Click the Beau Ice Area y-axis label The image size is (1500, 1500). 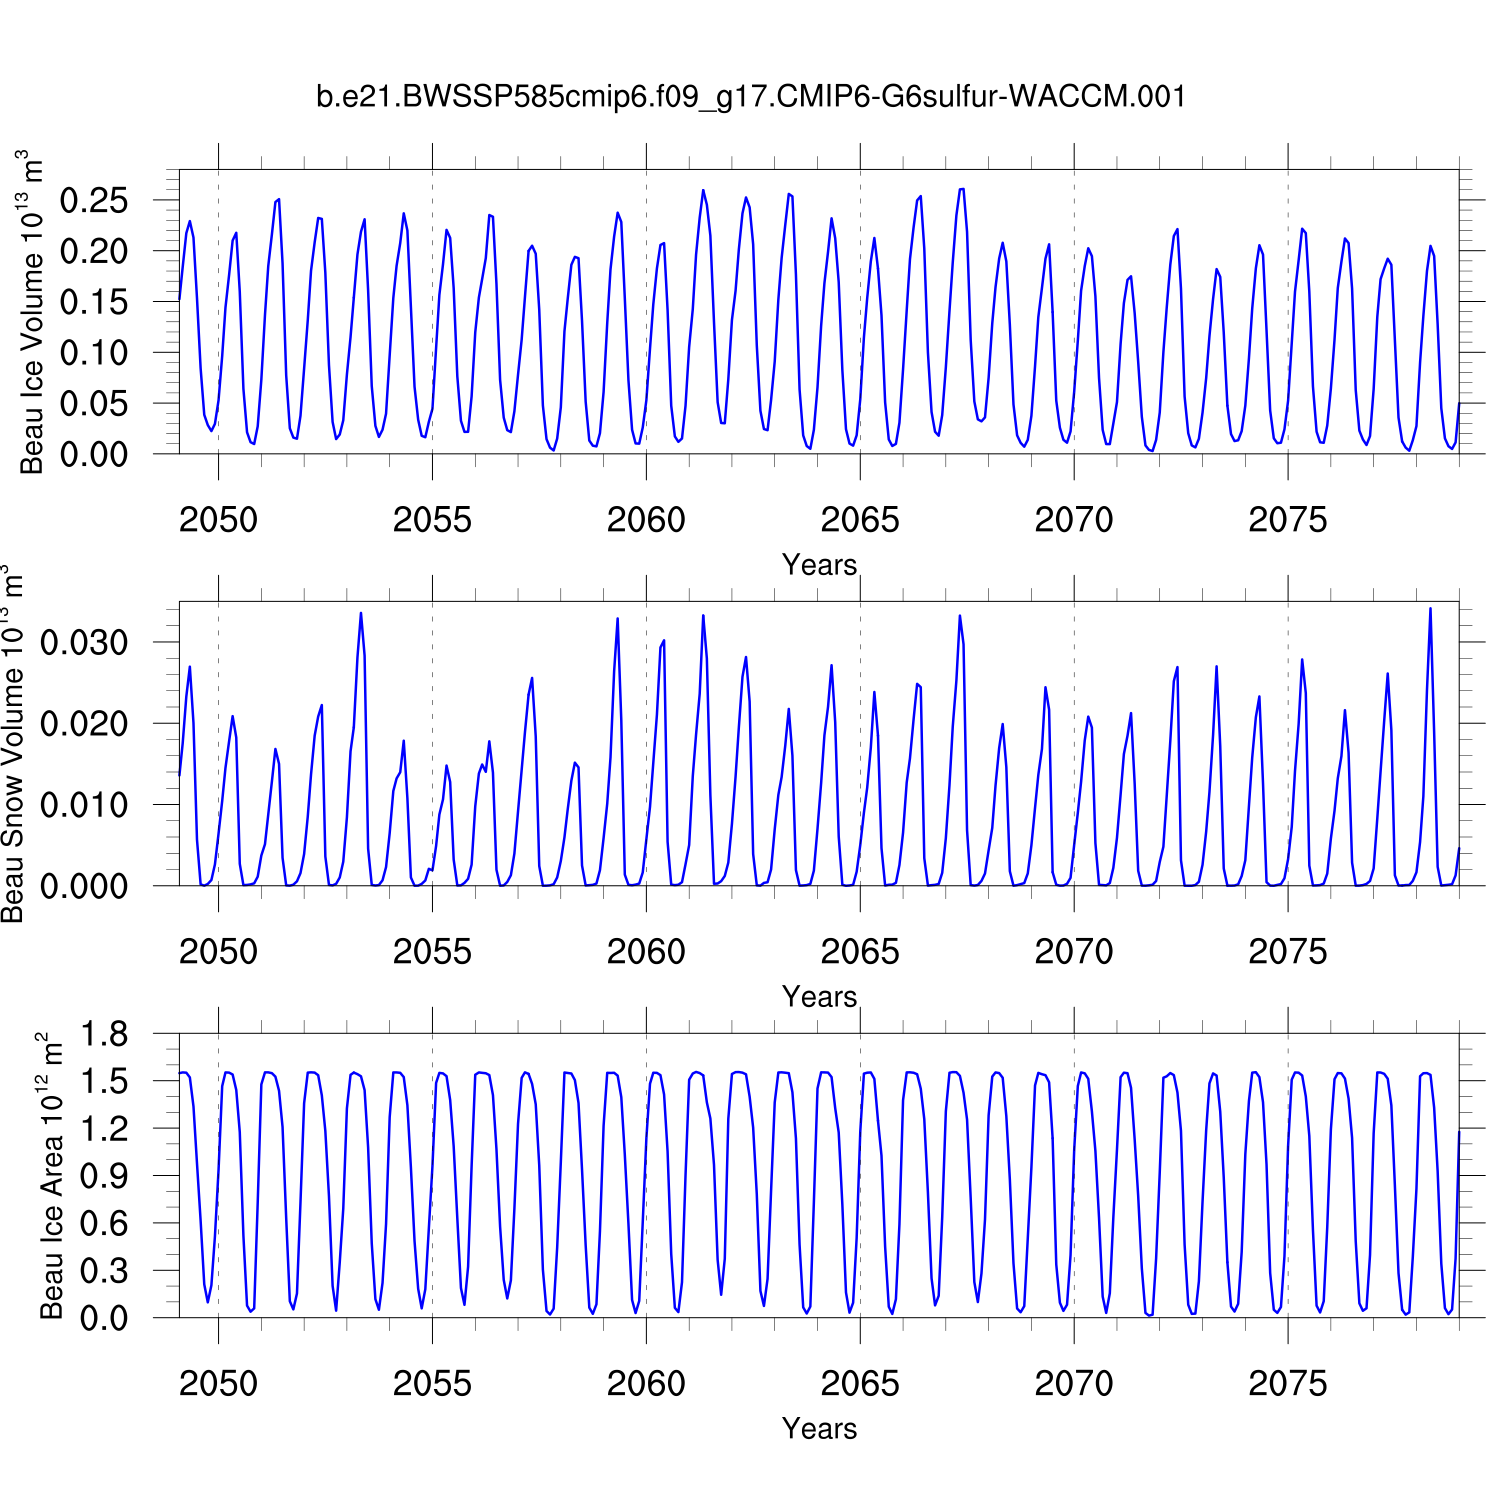(50, 1176)
